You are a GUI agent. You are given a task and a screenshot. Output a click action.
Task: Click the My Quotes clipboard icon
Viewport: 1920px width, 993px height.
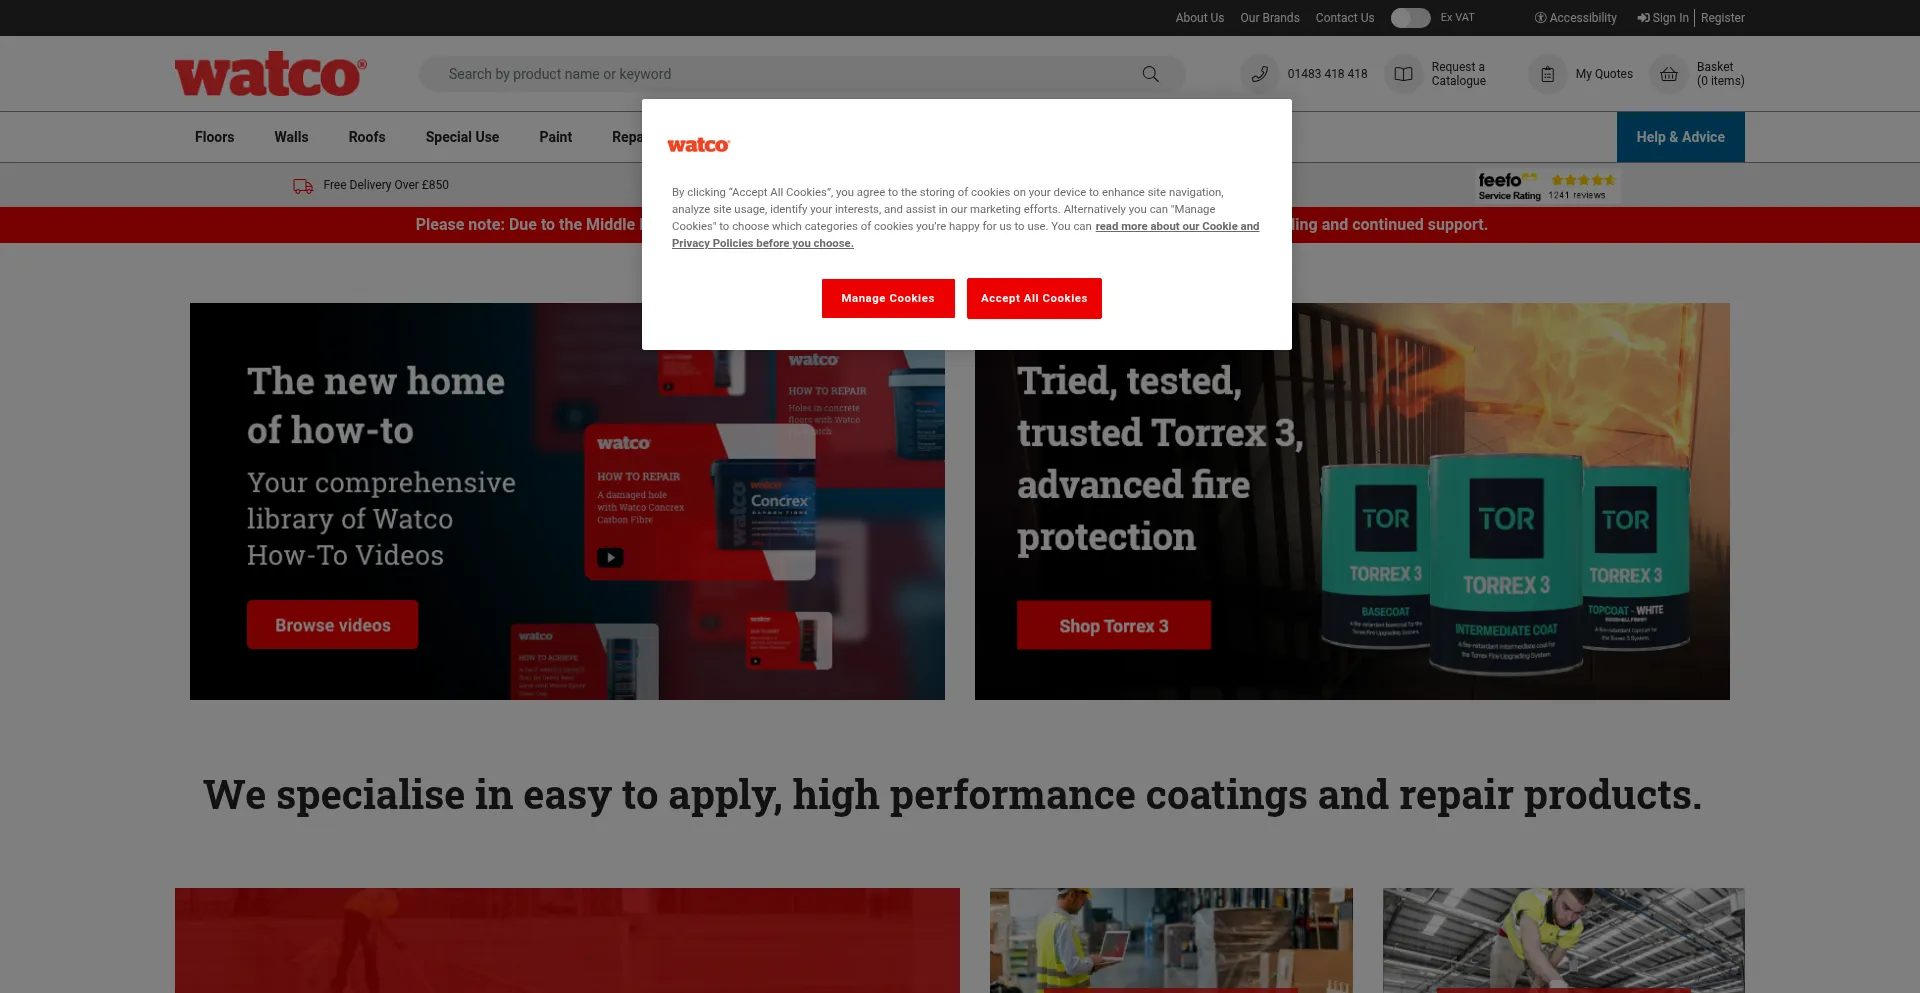(1548, 74)
